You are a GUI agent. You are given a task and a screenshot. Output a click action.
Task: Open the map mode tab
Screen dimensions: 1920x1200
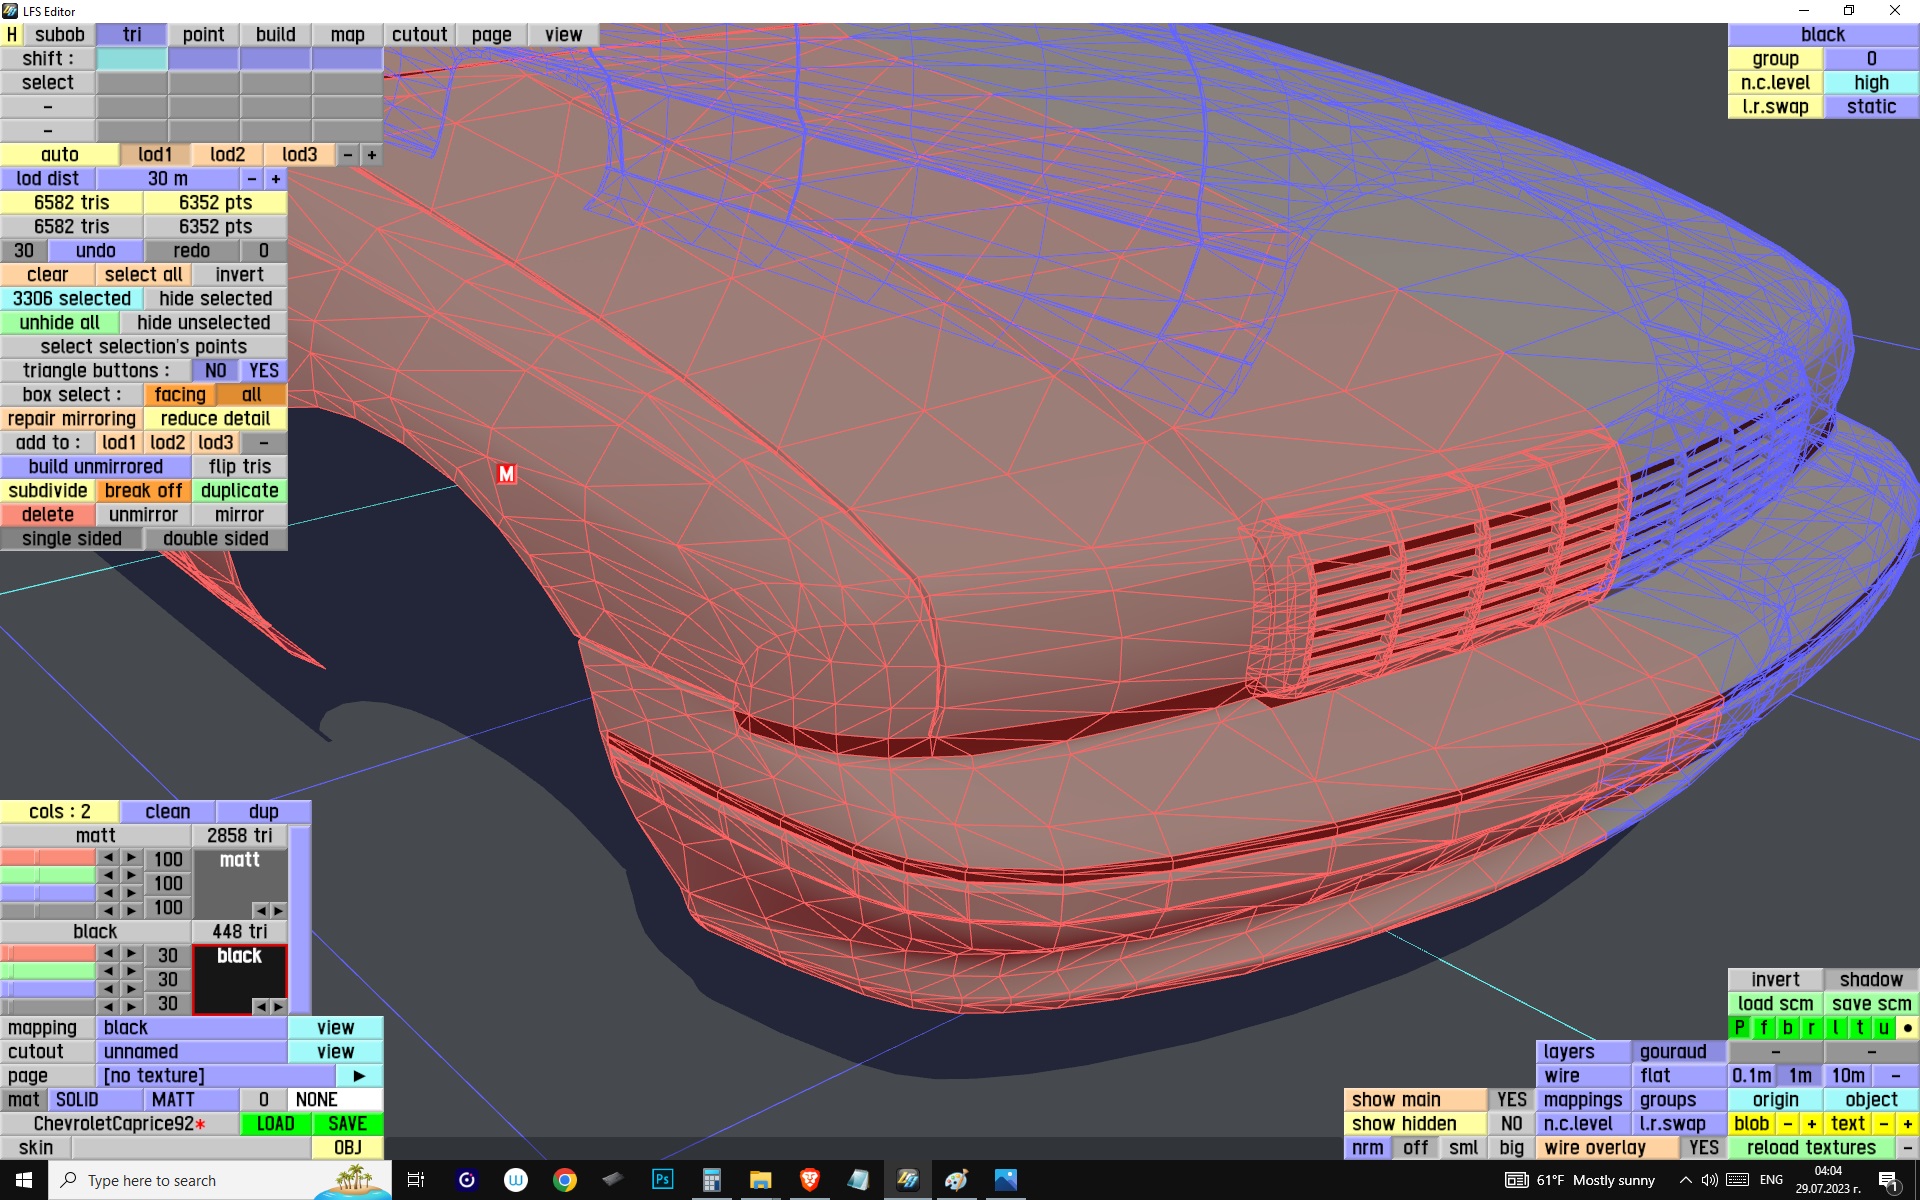347,34
